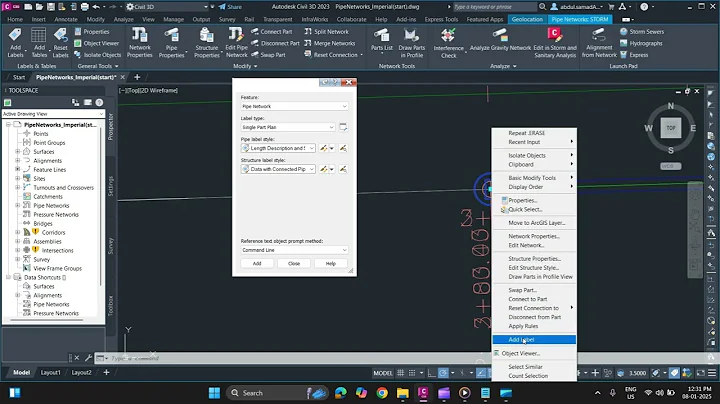Choose Swap Part in context menu
Screen dimensions: 720x404
(x=534, y=290)
